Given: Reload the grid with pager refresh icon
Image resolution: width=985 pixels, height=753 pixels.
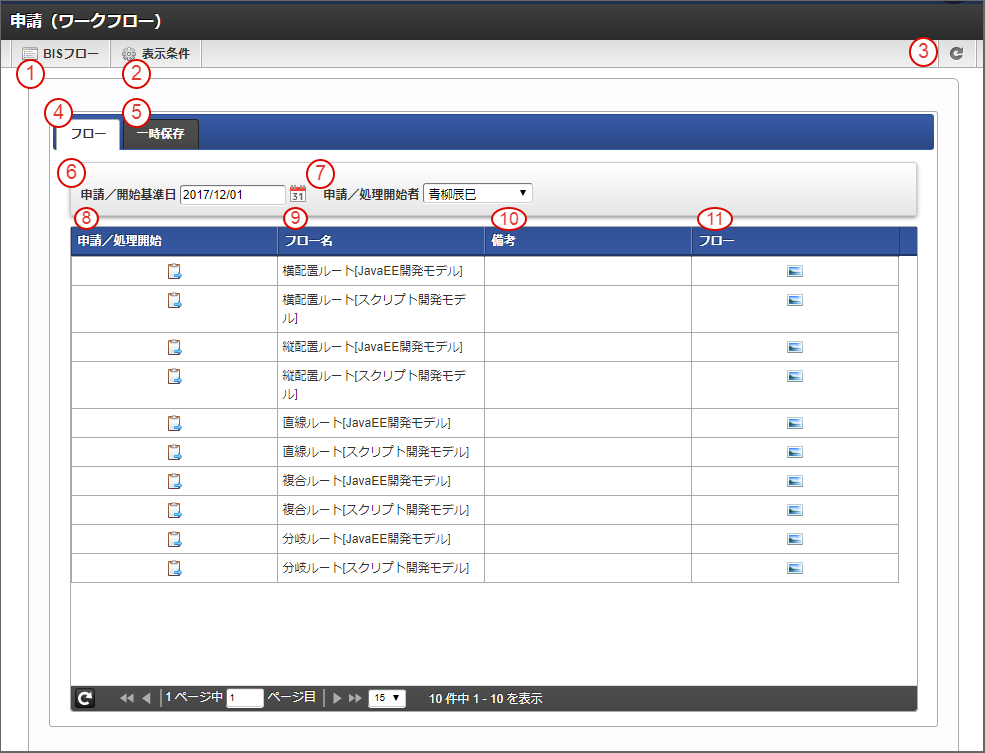Looking at the screenshot, I should coord(85,698).
